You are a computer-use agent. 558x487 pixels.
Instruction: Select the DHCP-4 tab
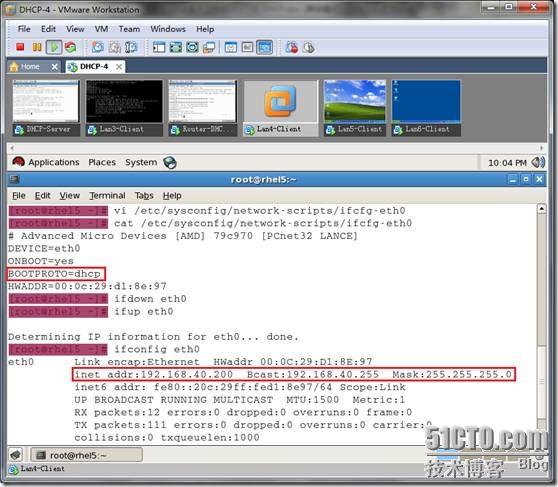[x=94, y=67]
